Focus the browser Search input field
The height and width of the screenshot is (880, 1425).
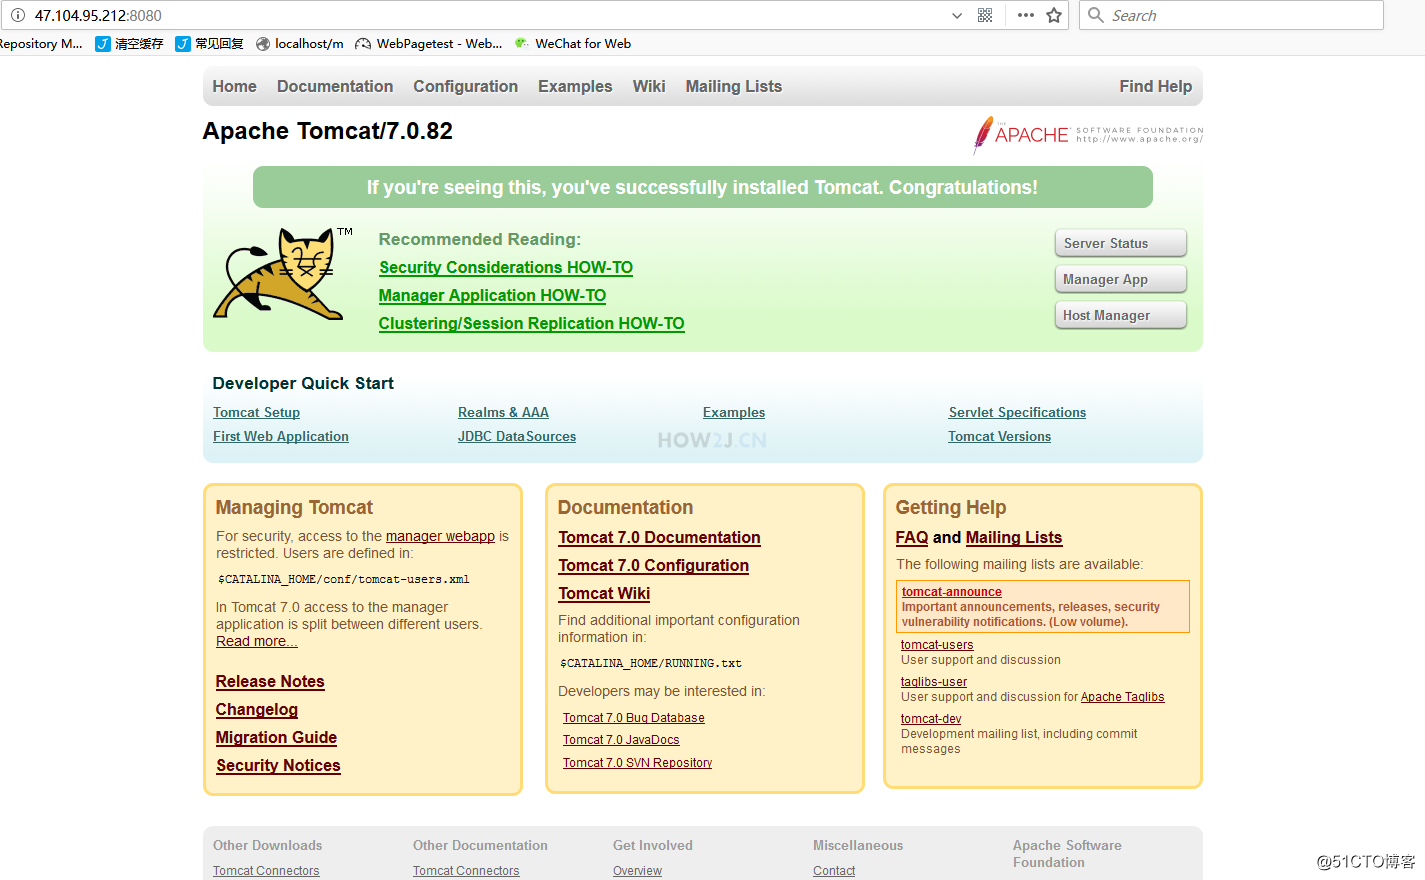pyautogui.click(x=1231, y=15)
